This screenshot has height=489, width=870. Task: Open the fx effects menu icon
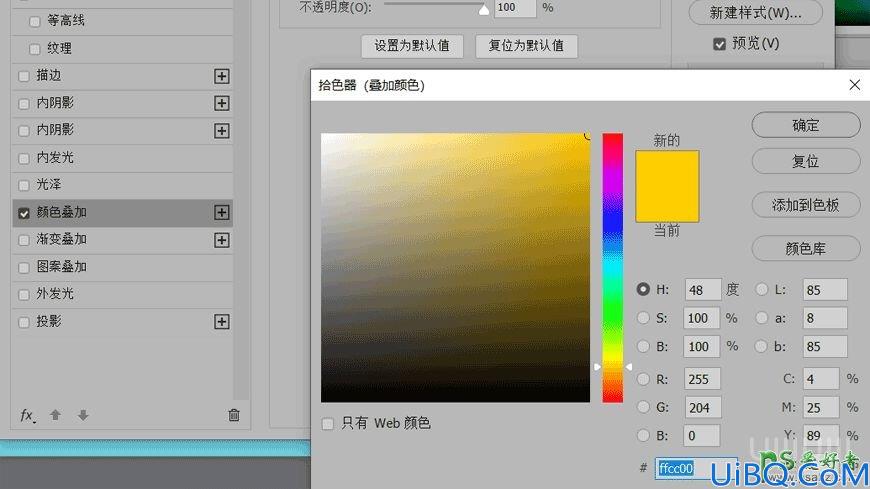pyautogui.click(x=28, y=415)
